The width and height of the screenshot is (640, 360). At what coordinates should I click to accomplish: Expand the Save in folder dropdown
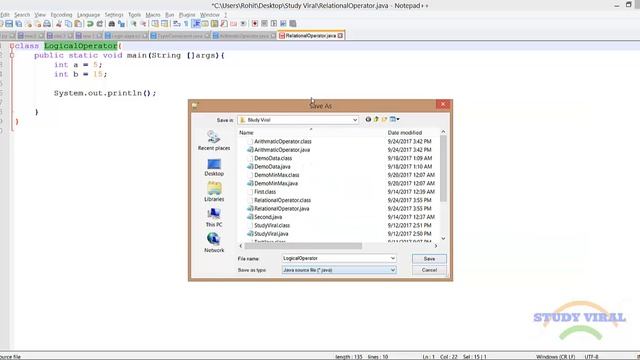[355, 120]
